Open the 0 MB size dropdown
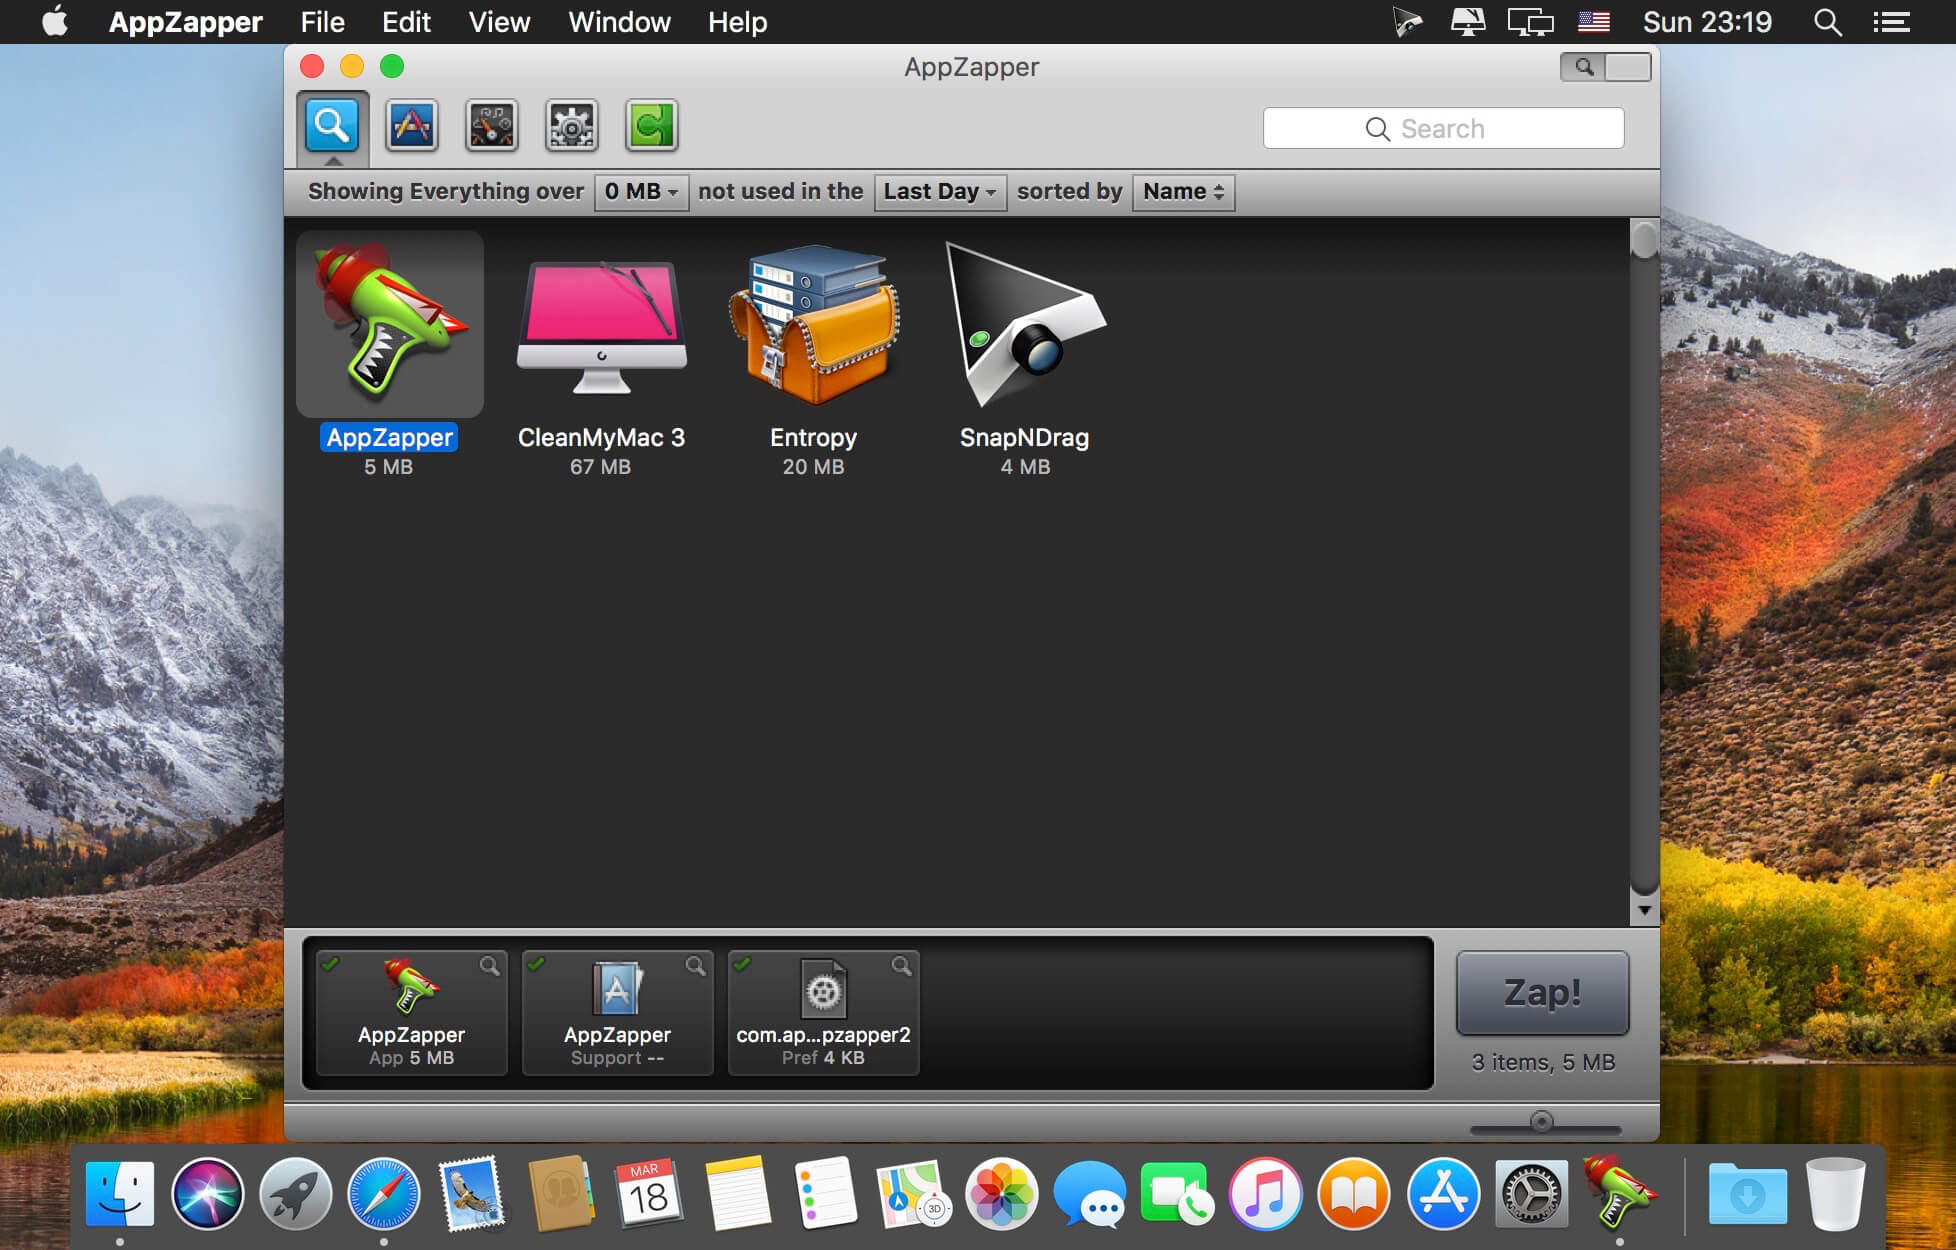Viewport: 1956px width, 1250px height. [x=641, y=192]
